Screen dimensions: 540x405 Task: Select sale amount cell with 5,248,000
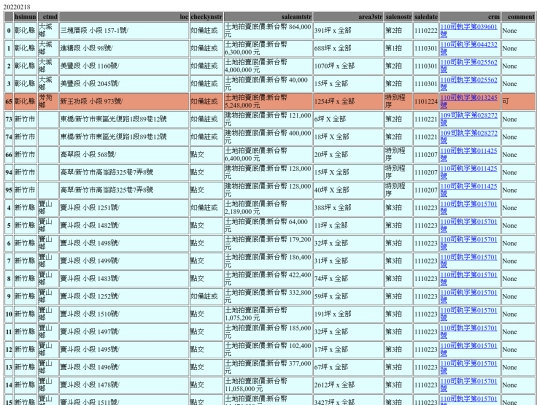point(268,101)
